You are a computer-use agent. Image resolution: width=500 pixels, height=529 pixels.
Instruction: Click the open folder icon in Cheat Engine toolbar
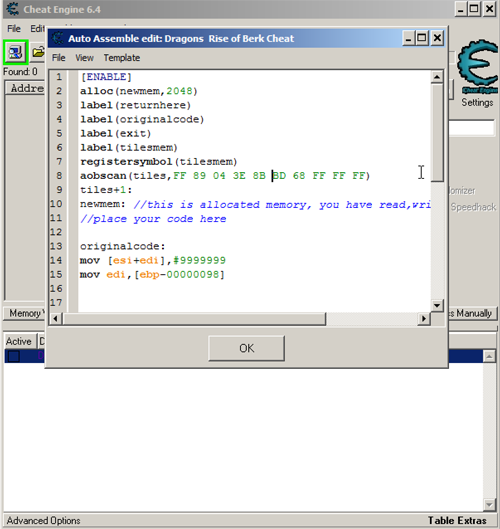pos(38,52)
